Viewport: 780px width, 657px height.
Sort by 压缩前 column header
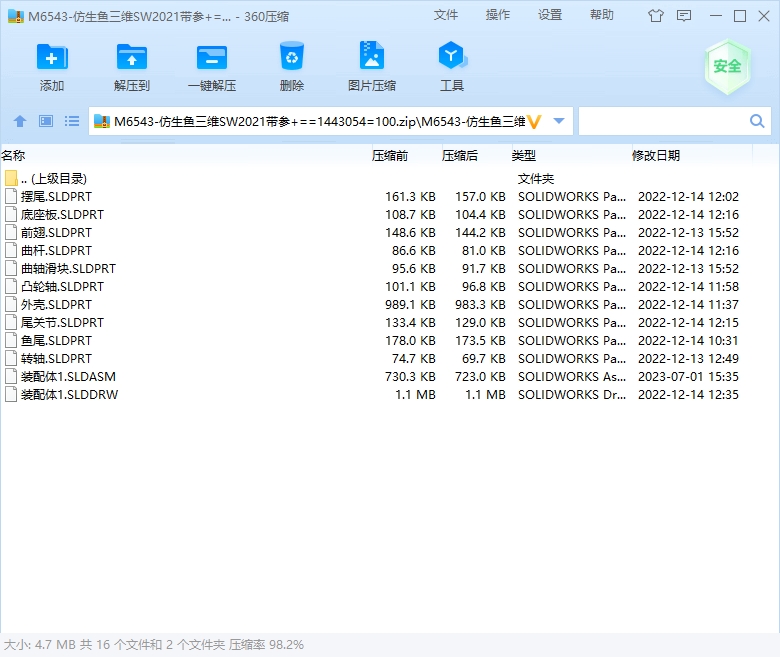[x=390, y=156]
